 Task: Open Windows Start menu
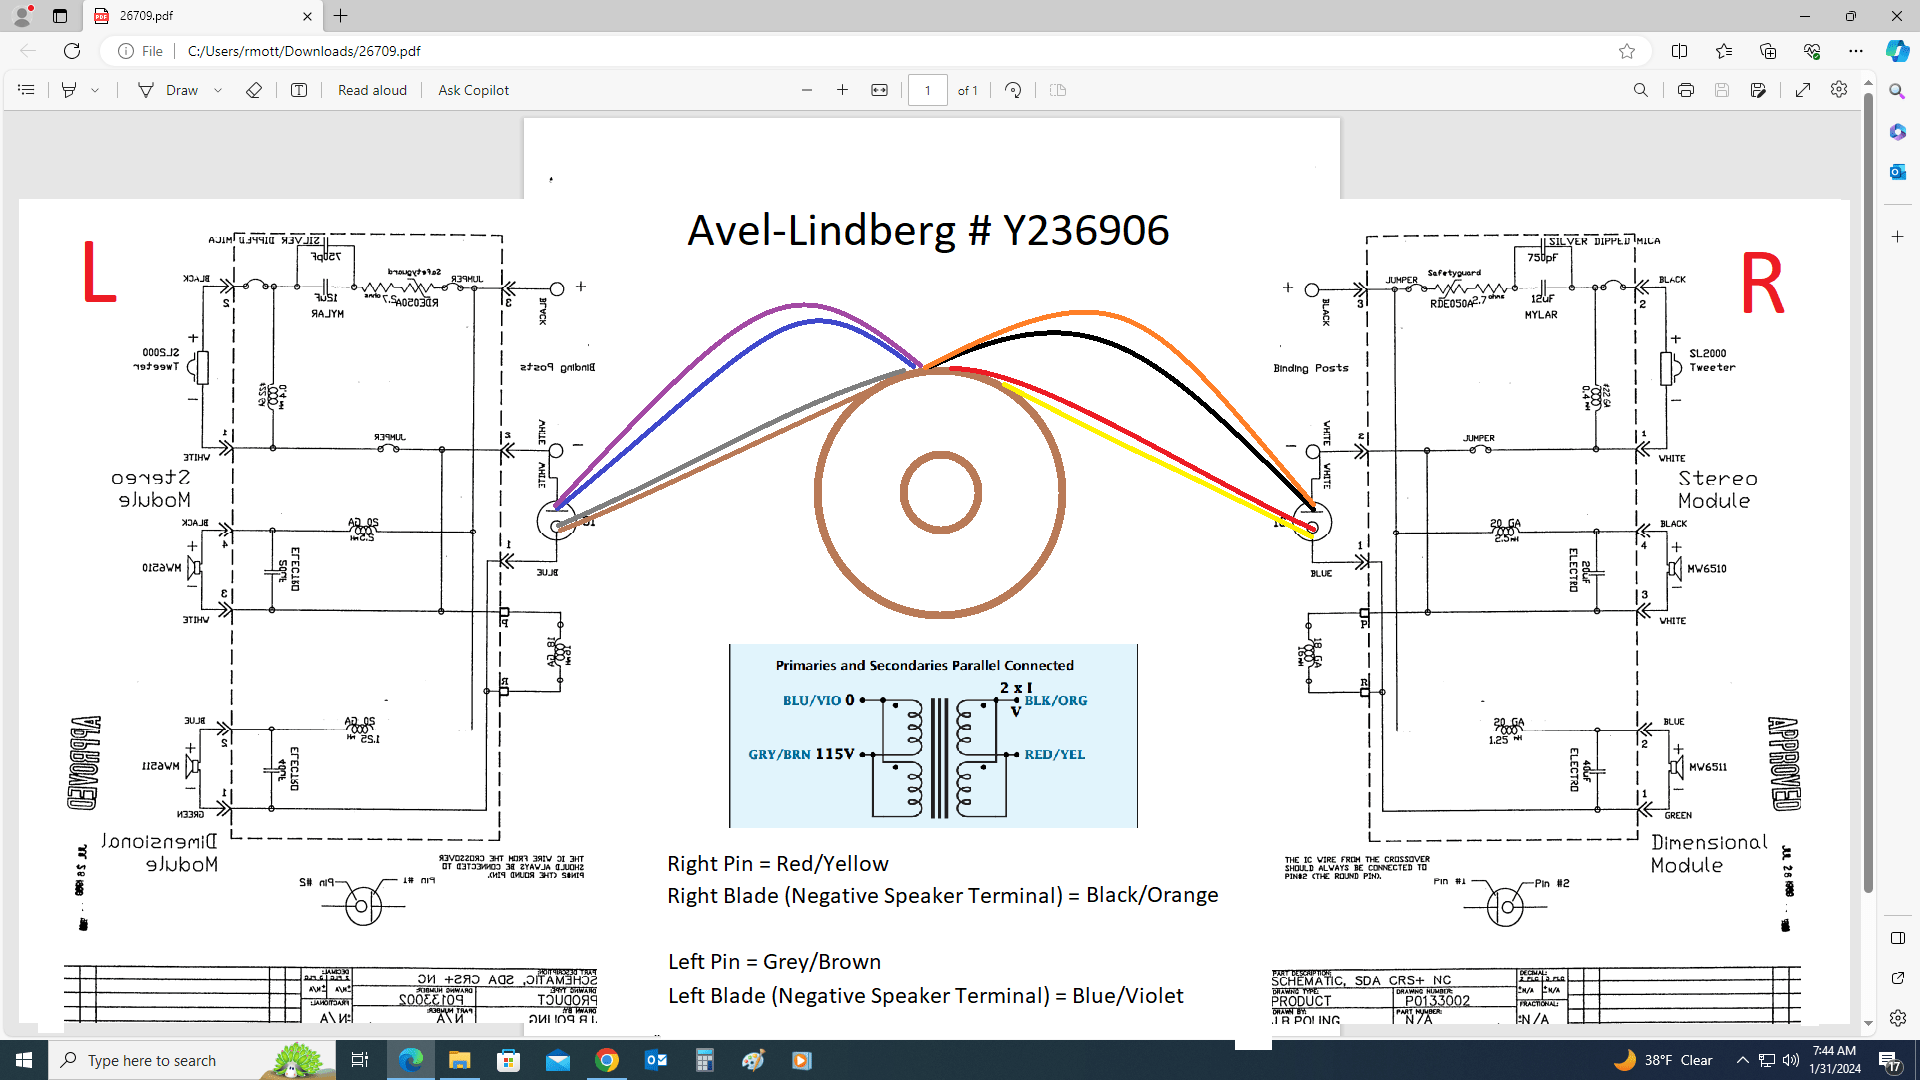[x=24, y=1060]
